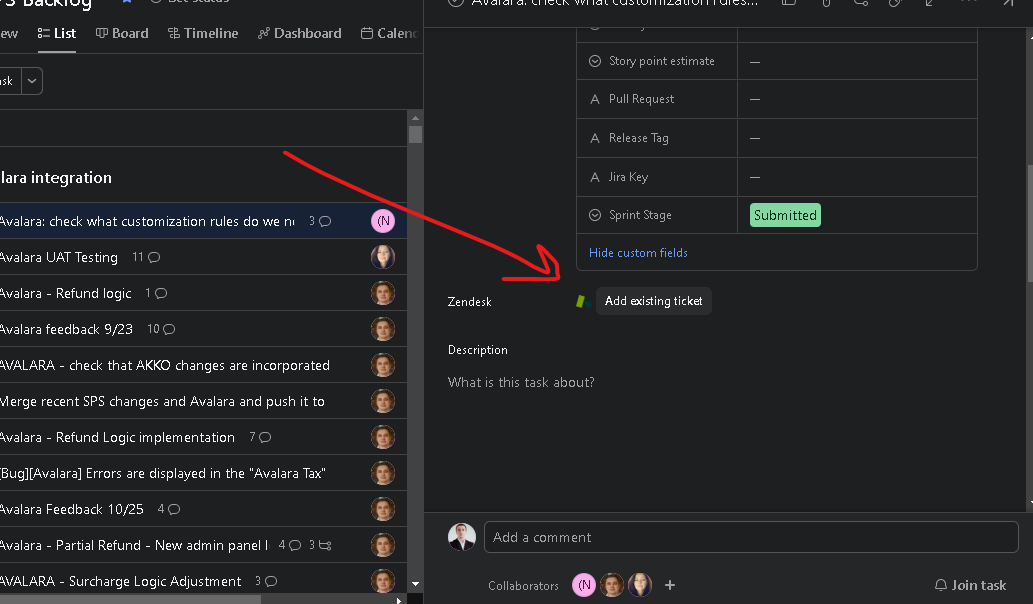1033x604 pixels.
Task: Open 'AVALARA - Surcharge Logic Adjustment' task
Action: 121,581
